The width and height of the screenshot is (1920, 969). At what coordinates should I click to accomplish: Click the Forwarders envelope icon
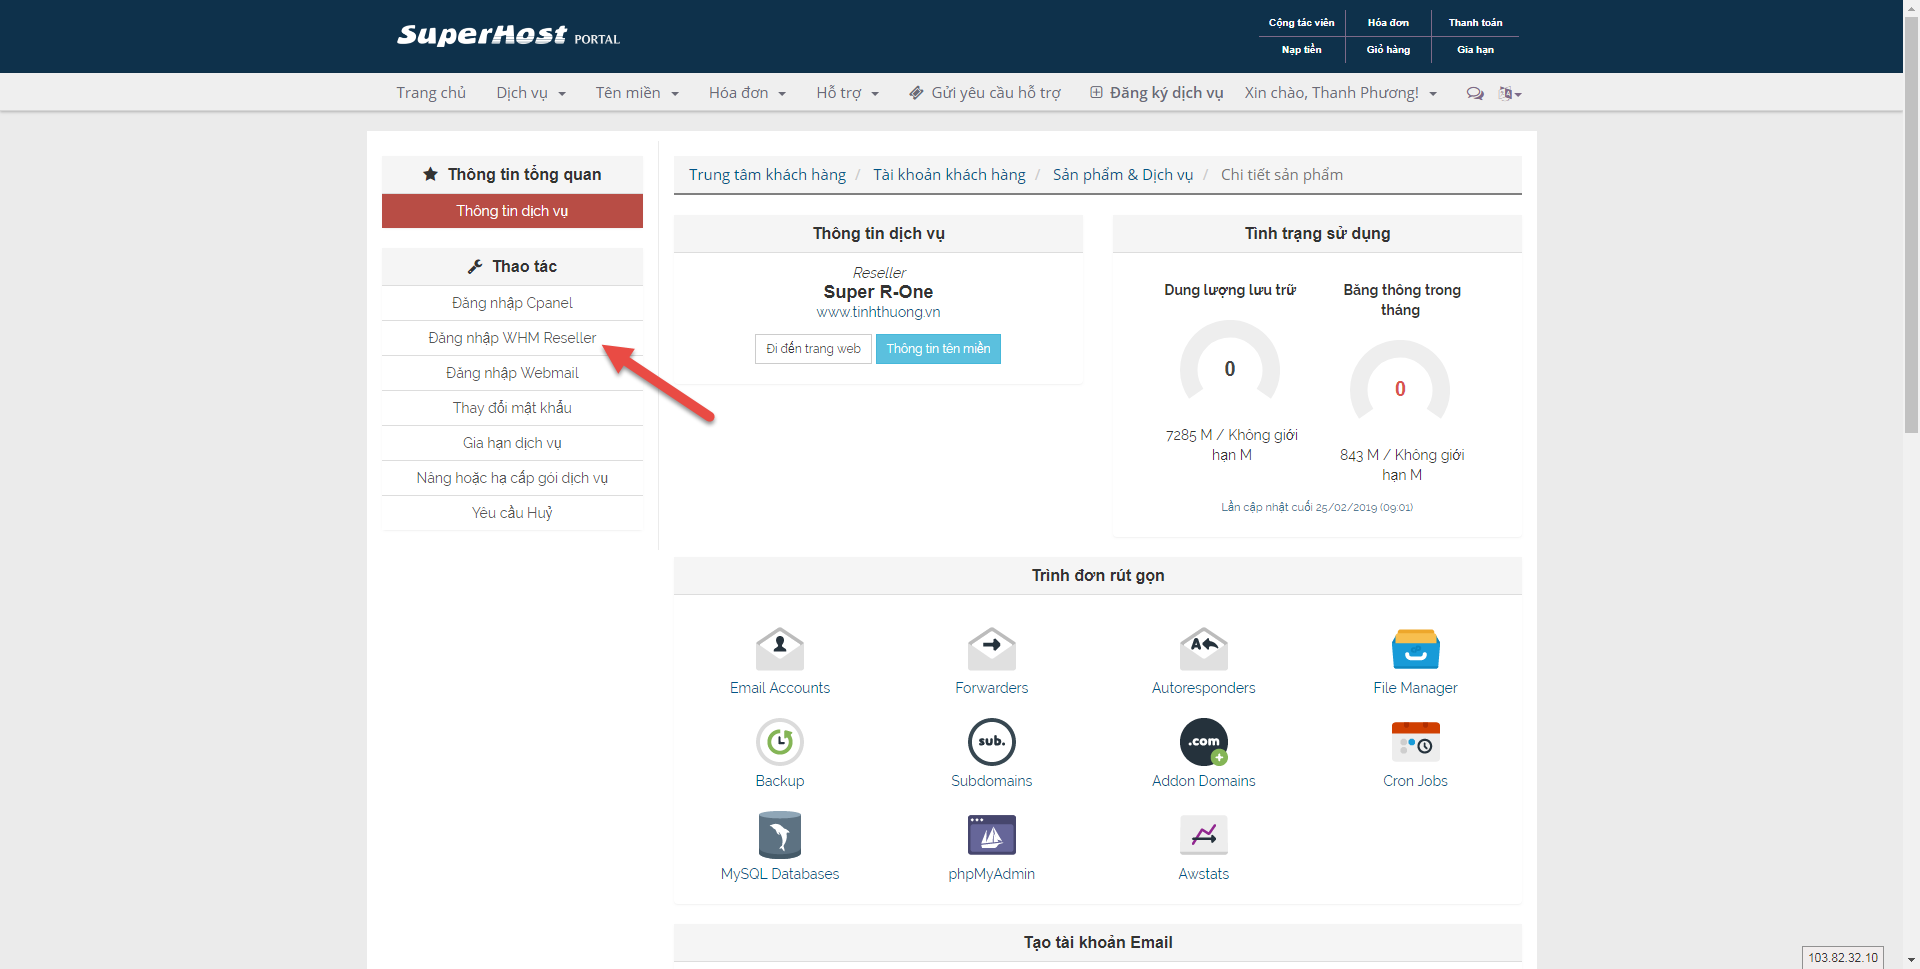(x=991, y=649)
